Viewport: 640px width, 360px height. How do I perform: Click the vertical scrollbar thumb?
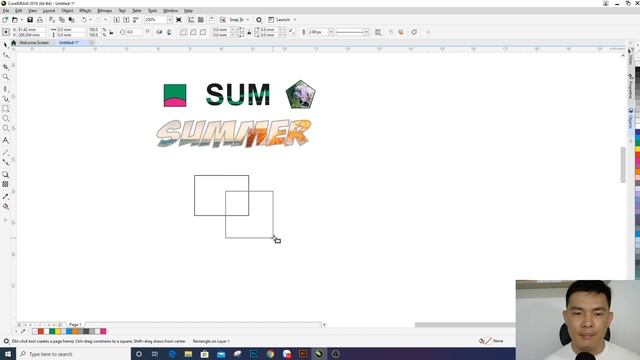click(623, 165)
